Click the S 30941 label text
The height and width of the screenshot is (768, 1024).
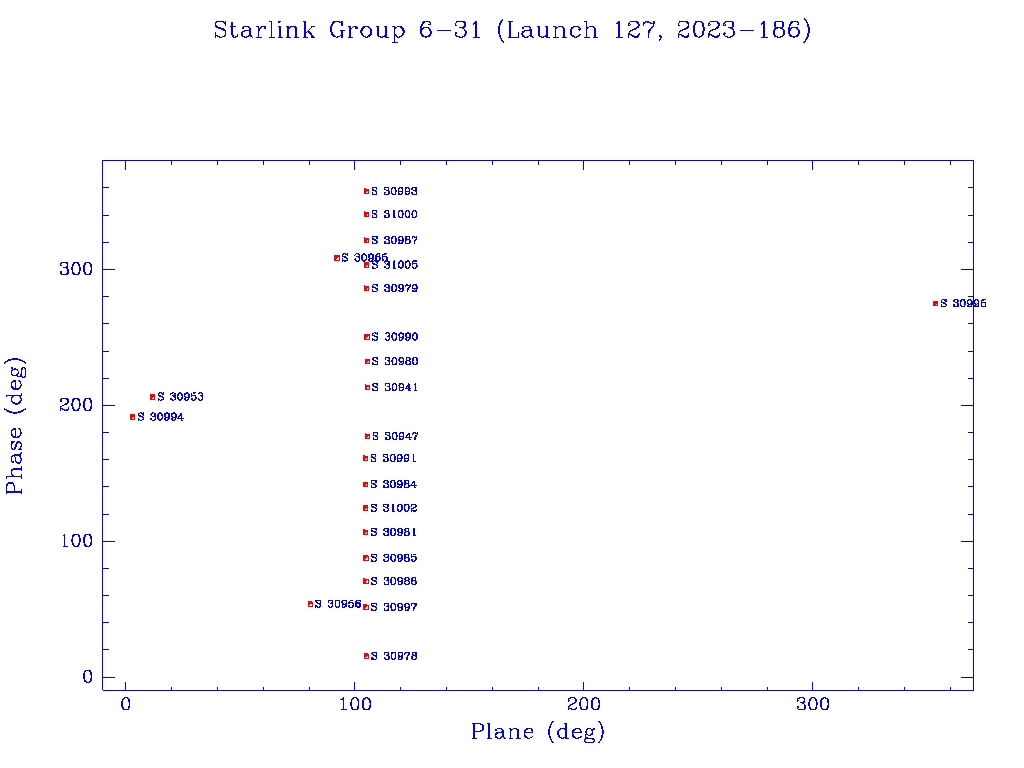(x=394, y=387)
